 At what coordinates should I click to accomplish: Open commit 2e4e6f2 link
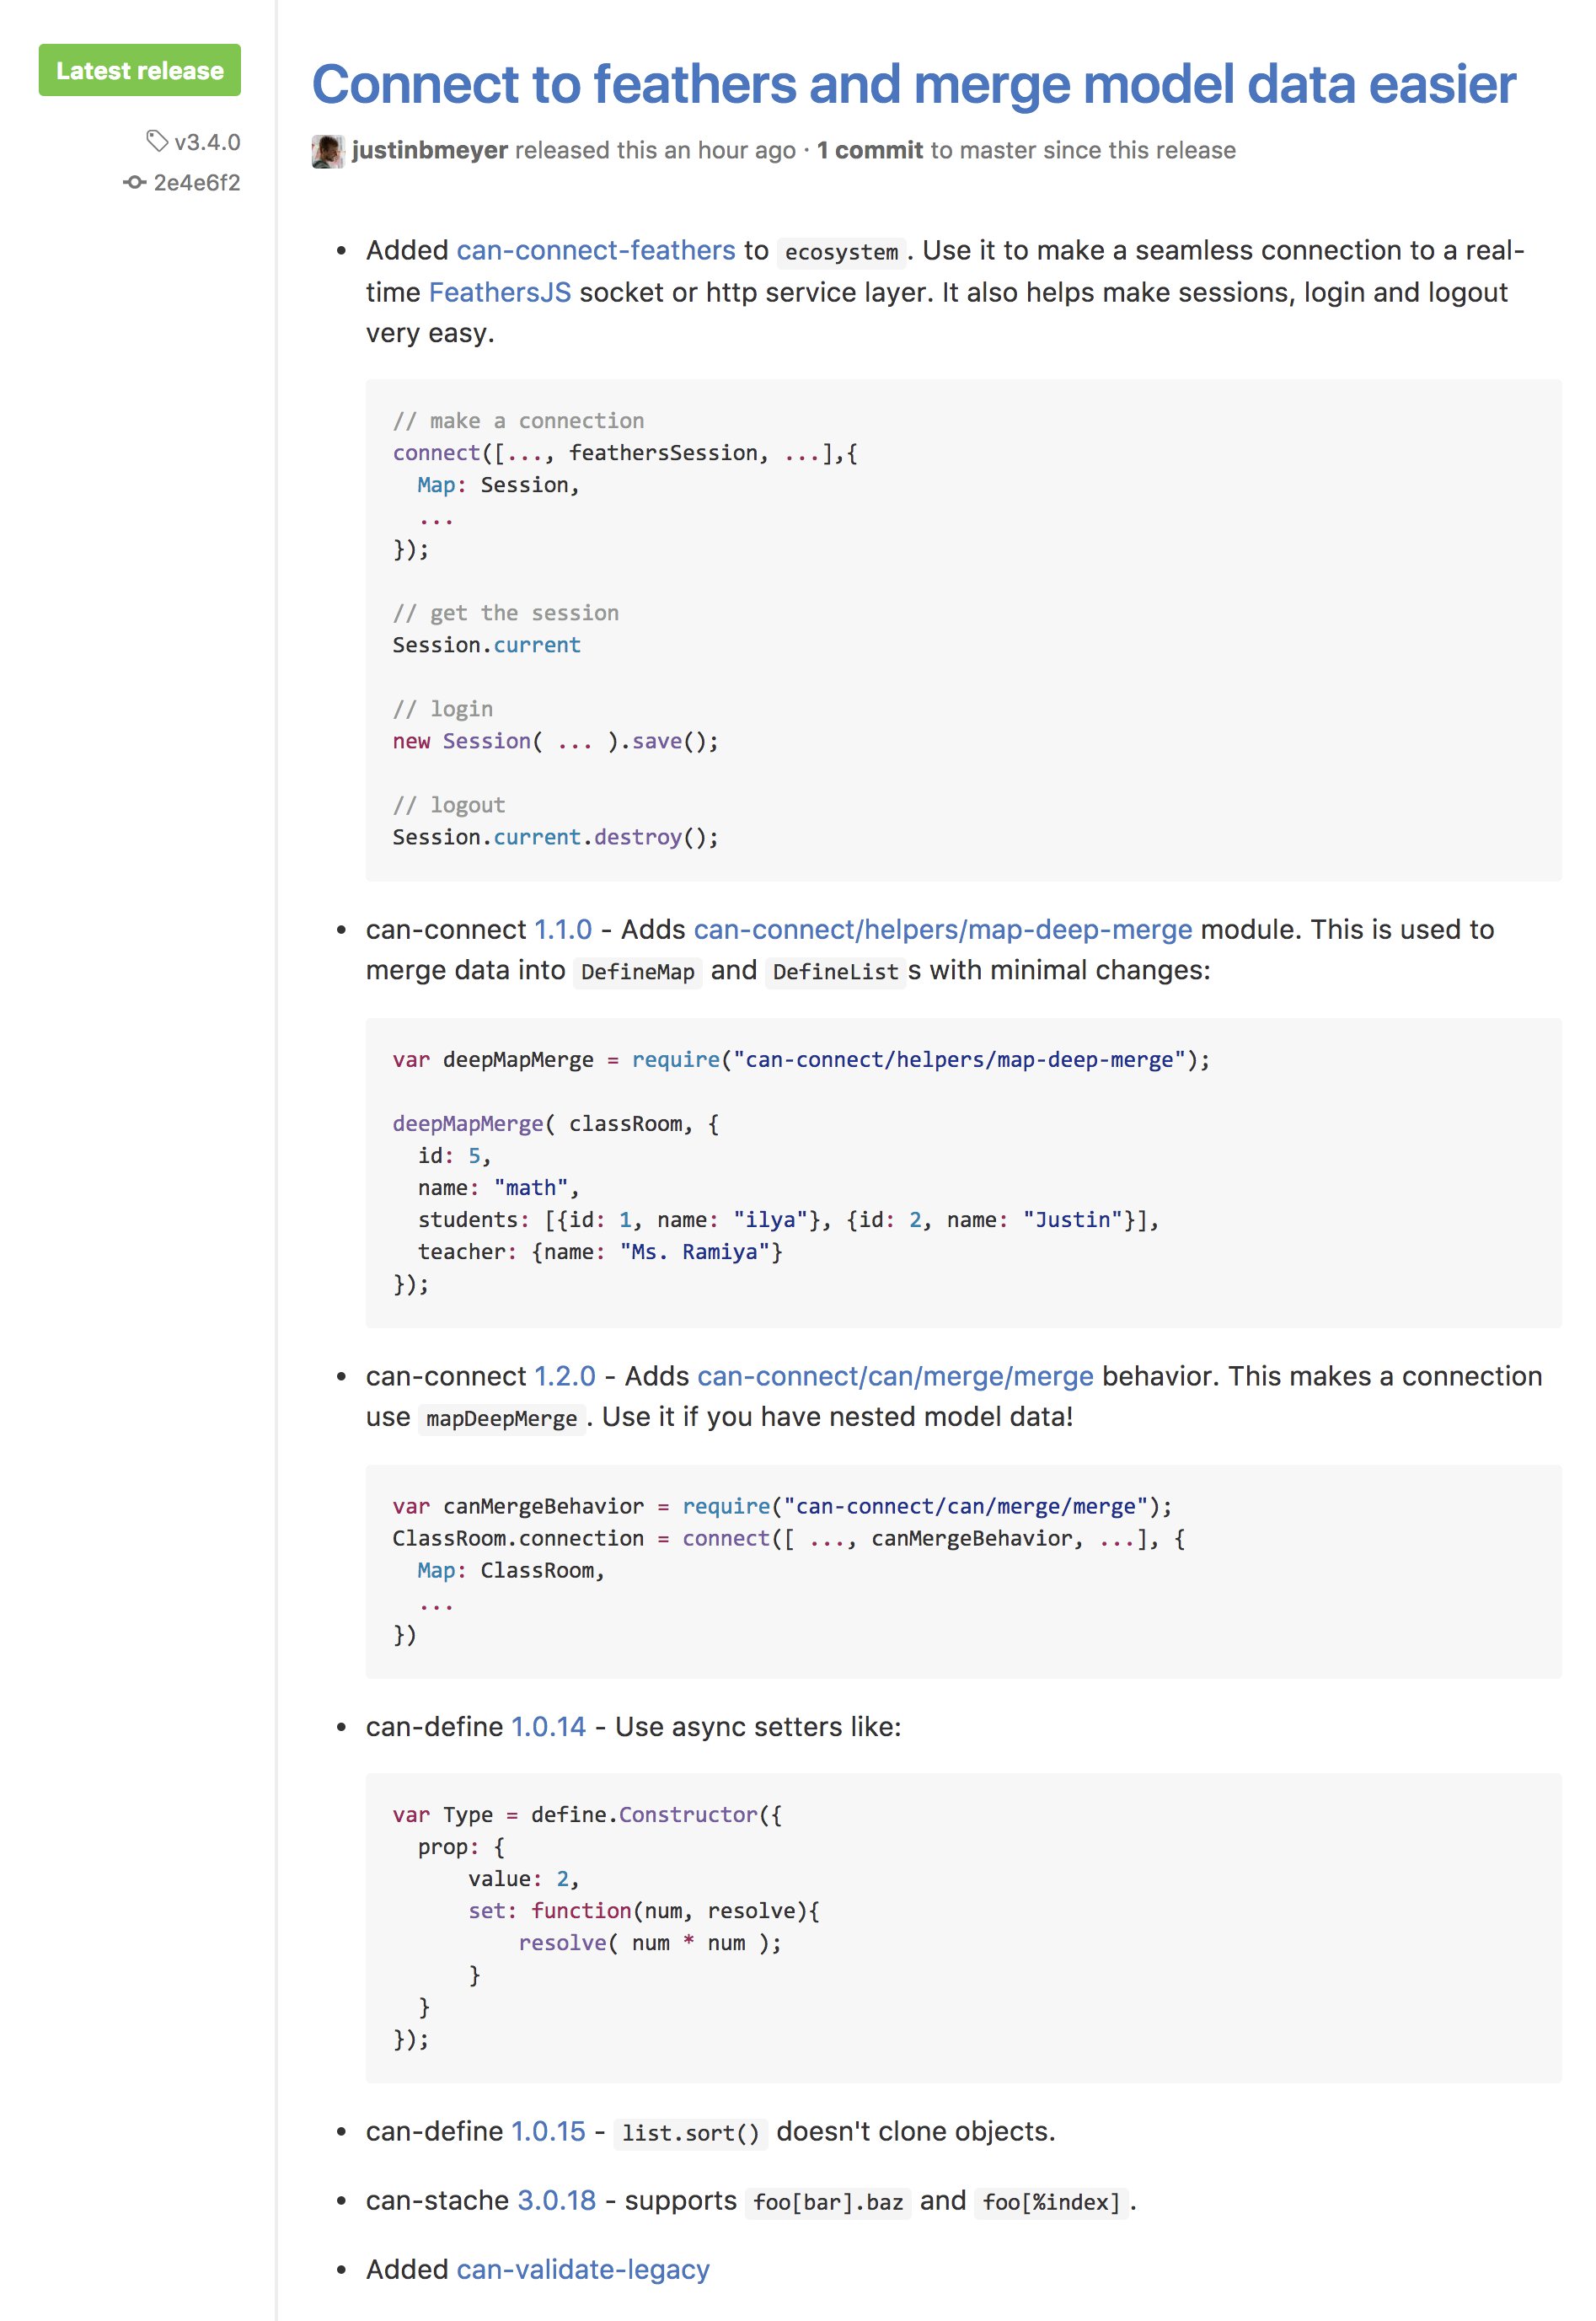pyautogui.click(x=197, y=182)
